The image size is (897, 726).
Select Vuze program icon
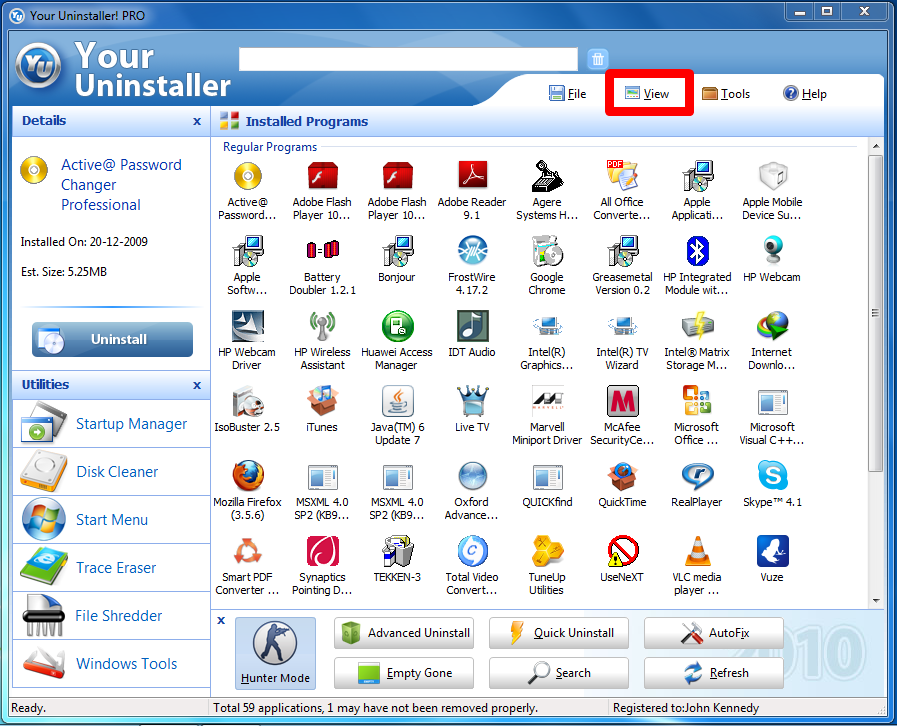pyautogui.click(x=772, y=551)
